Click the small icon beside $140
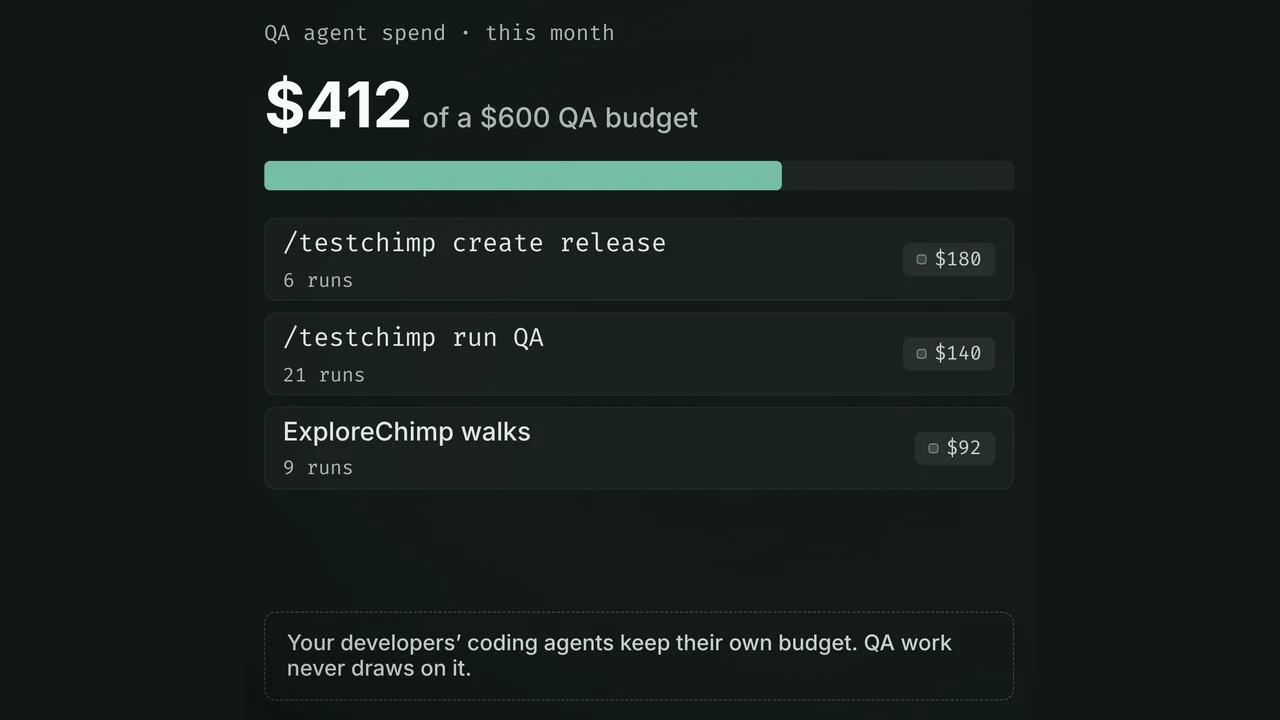 point(922,353)
